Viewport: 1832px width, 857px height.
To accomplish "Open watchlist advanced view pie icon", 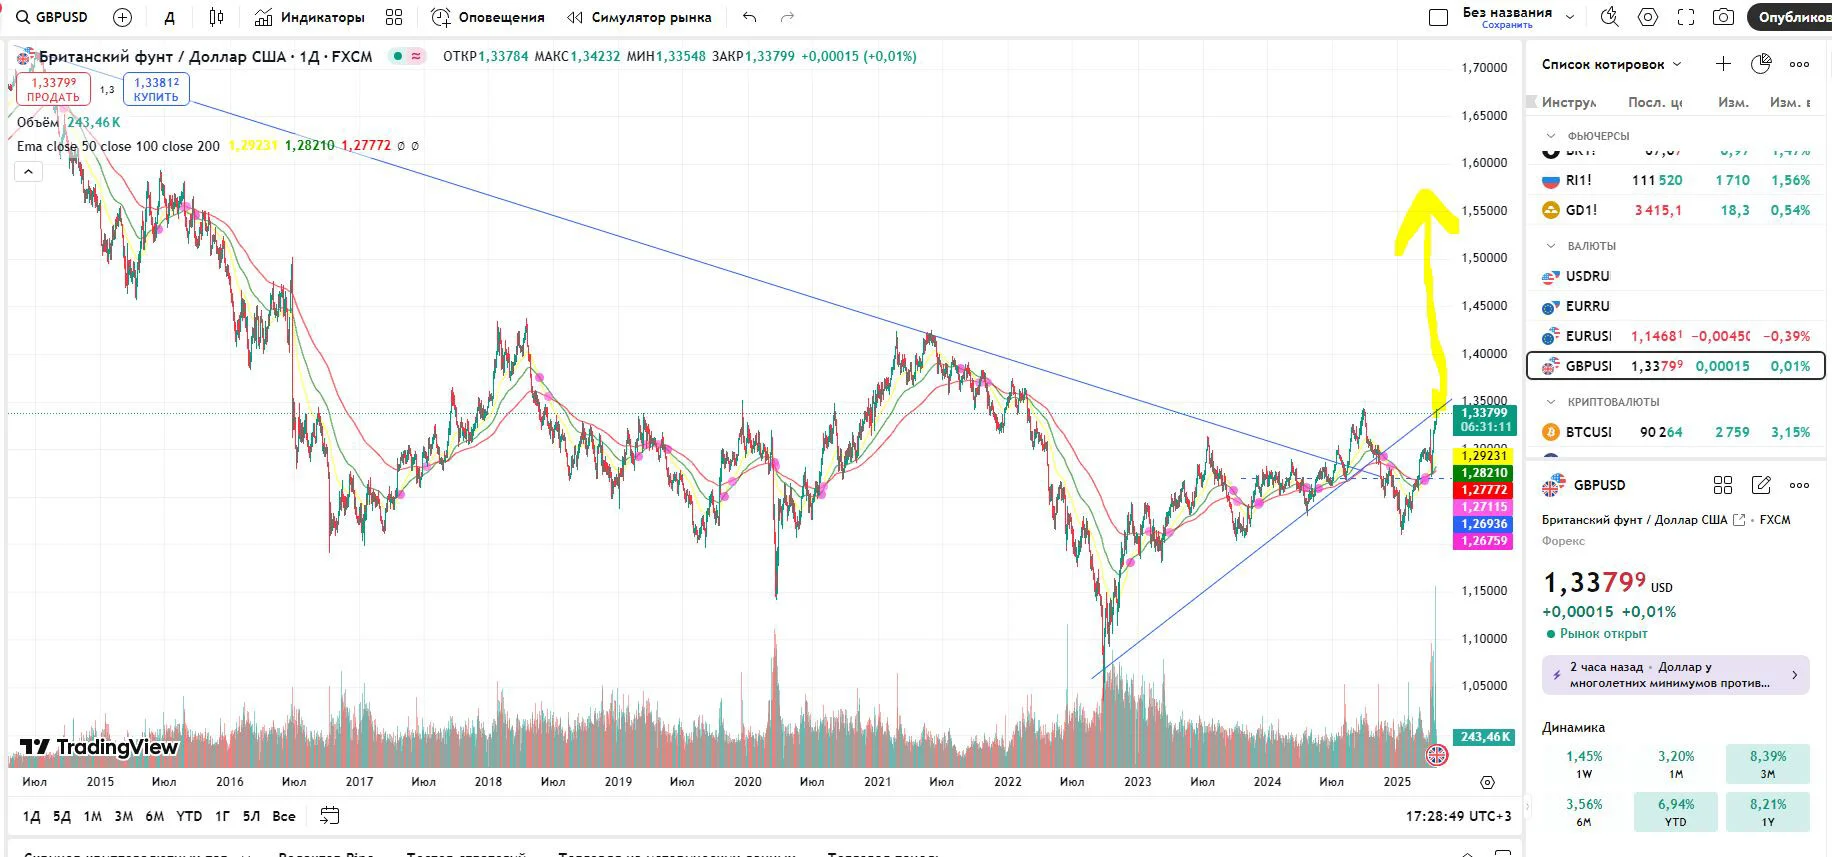I will coord(1761,64).
